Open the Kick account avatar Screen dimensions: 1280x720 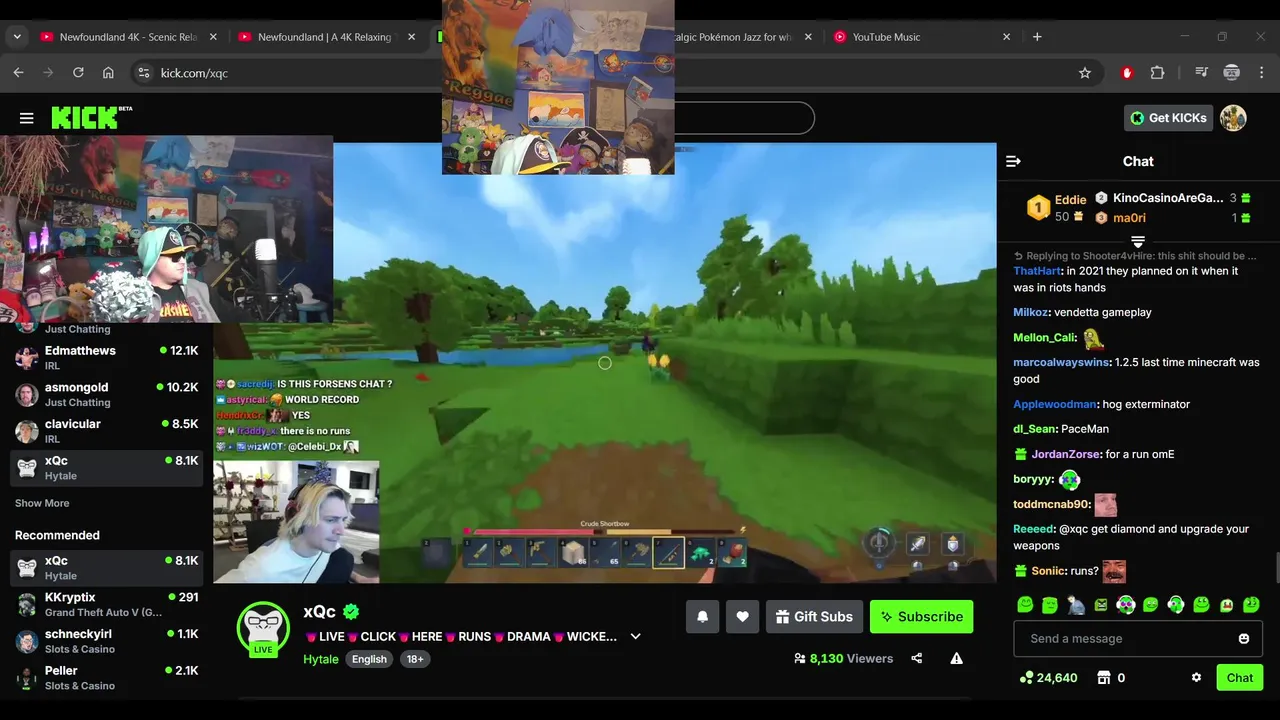click(x=1233, y=118)
